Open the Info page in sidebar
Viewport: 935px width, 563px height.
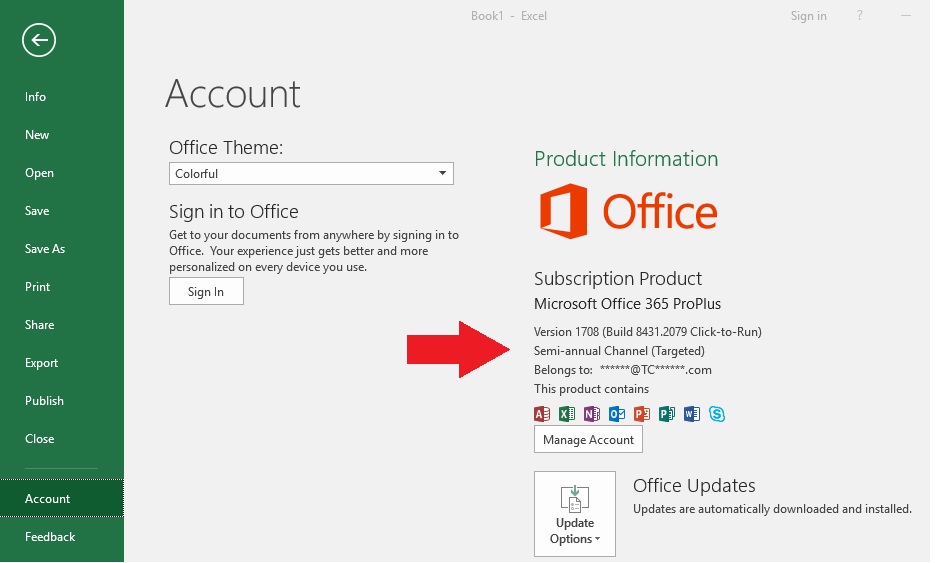click(36, 97)
